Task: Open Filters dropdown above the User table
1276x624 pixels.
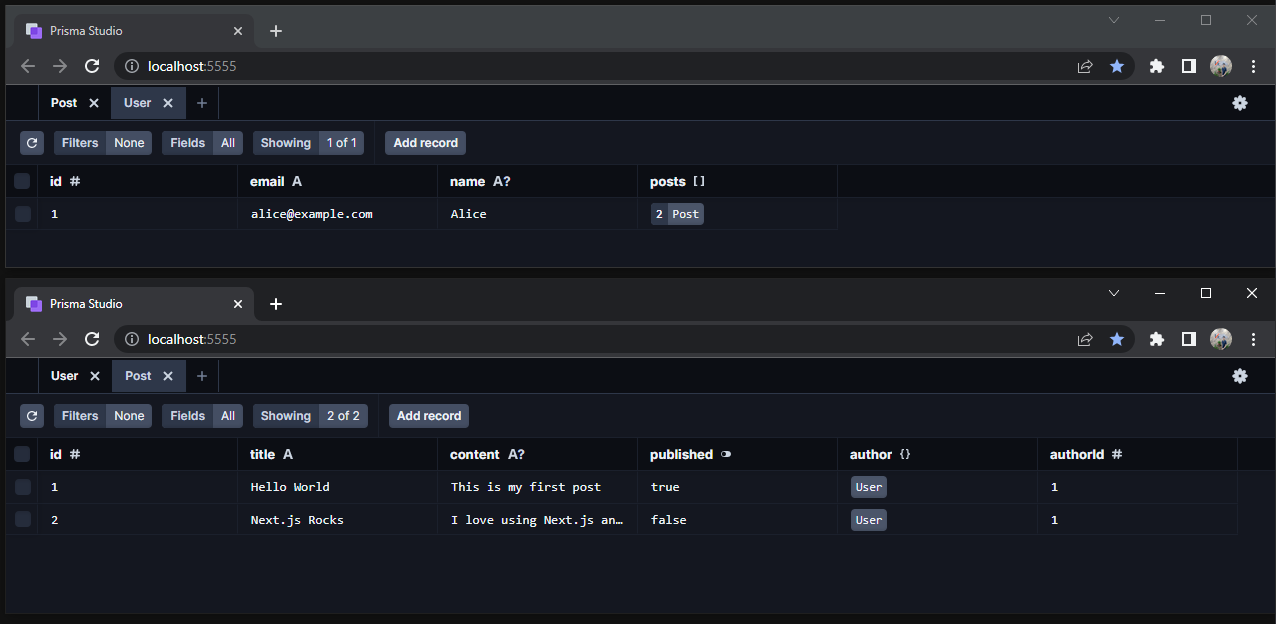Action: coord(103,143)
